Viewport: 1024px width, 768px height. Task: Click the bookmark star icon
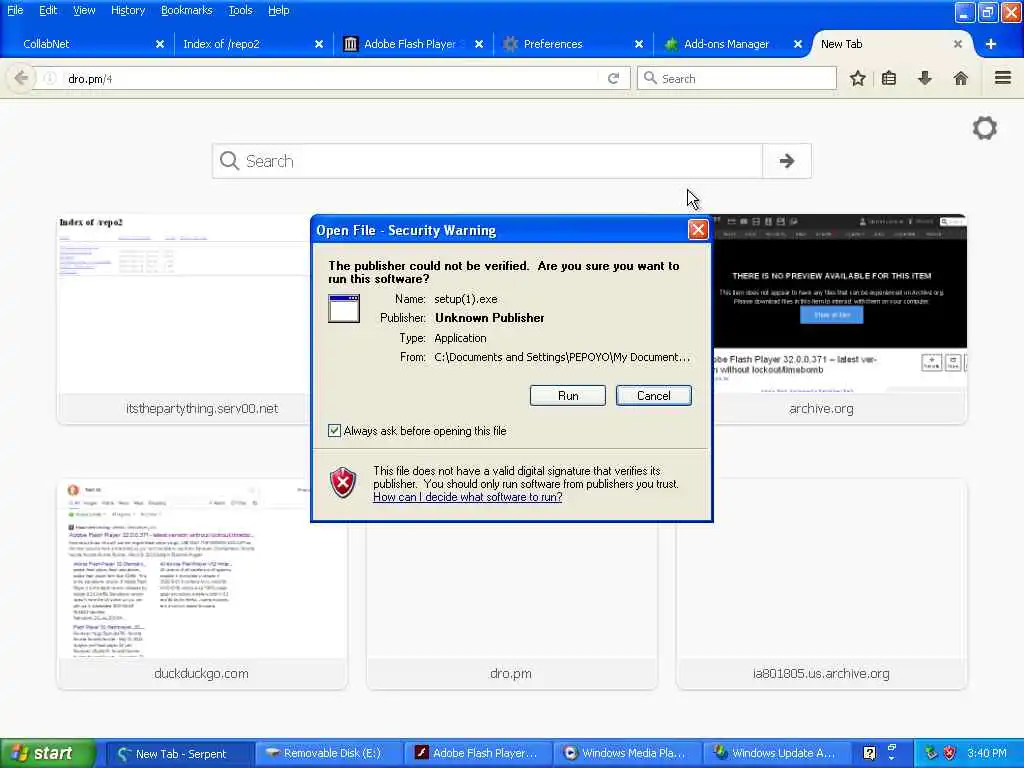coord(857,78)
